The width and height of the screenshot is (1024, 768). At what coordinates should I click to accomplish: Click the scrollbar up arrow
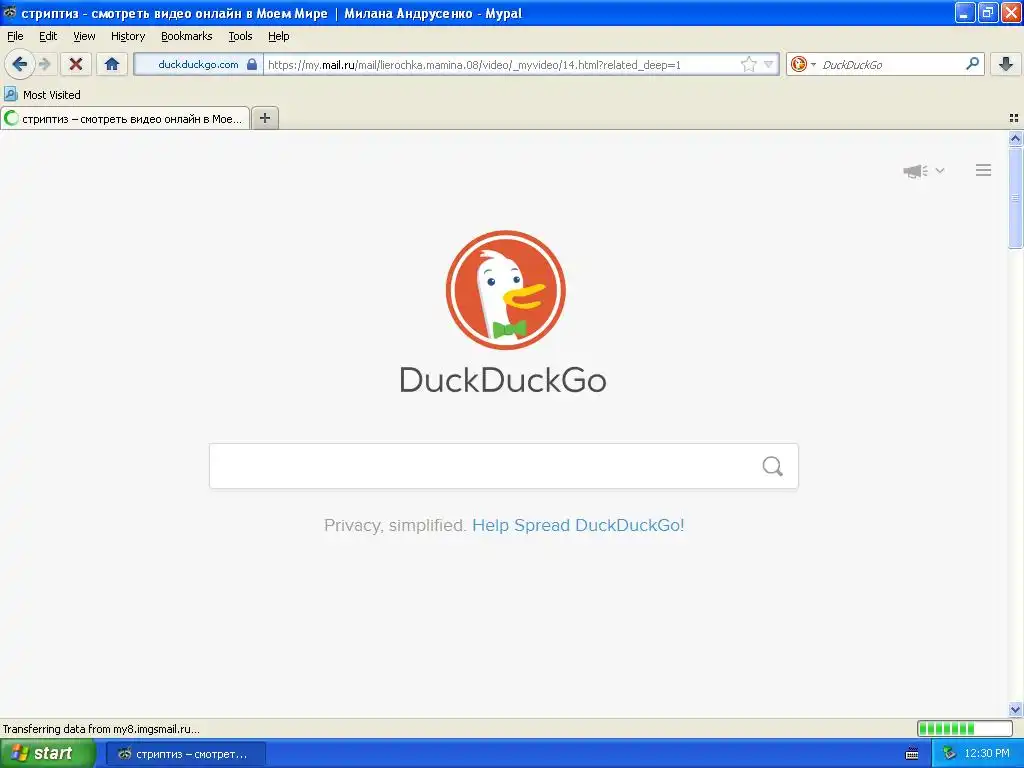coord(1015,138)
